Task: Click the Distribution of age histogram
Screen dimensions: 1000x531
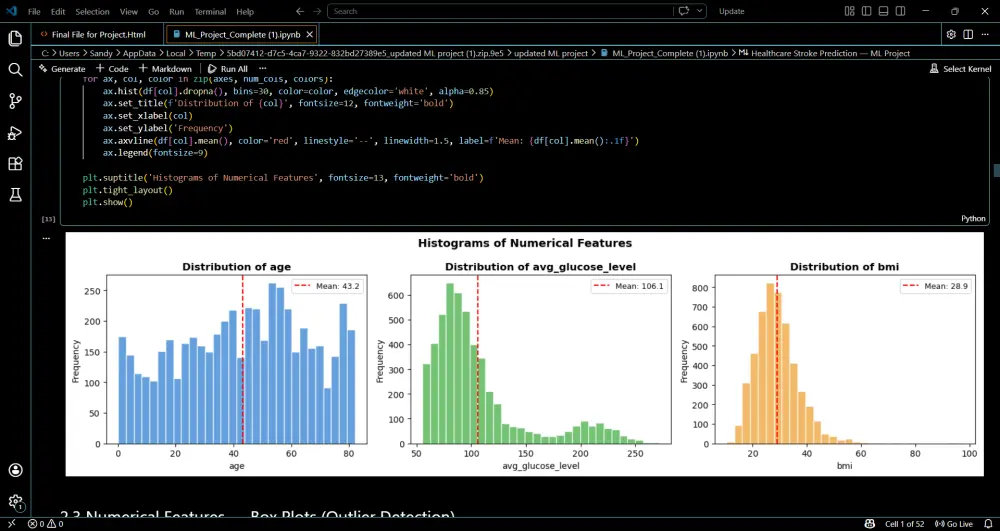Action: click(237, 360)
